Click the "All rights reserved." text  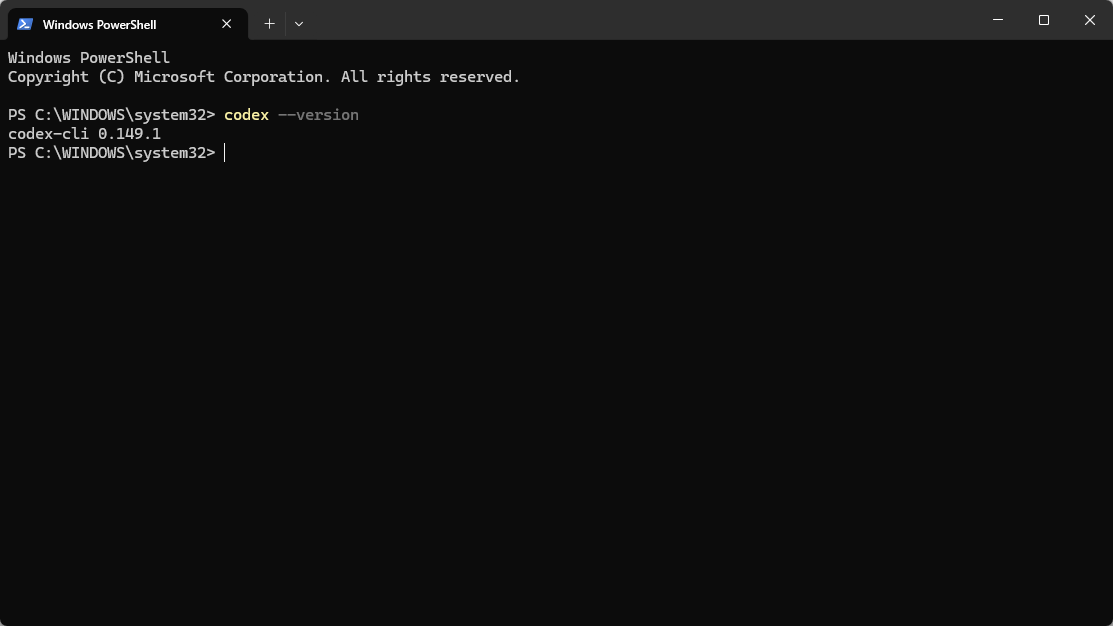coord(430,77)
